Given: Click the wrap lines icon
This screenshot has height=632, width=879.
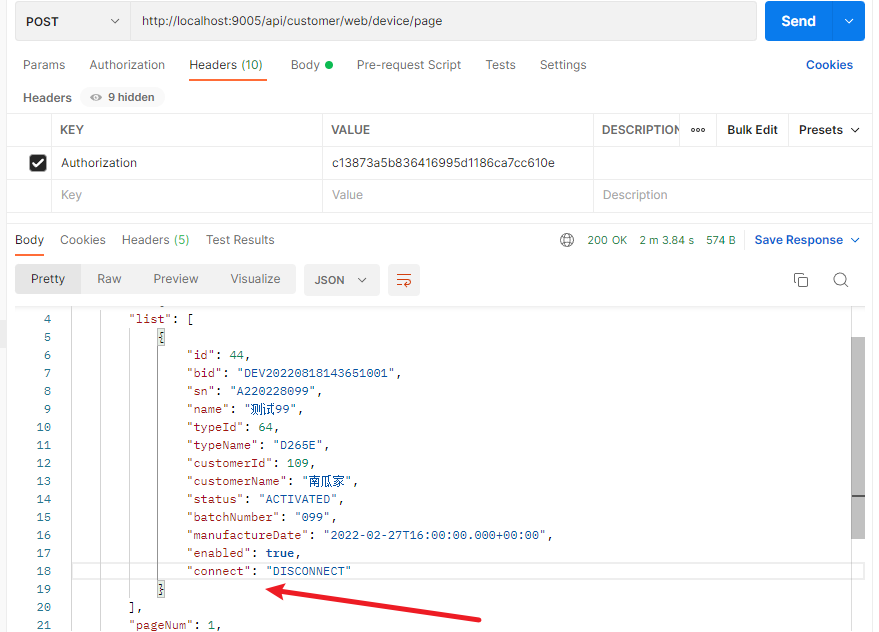Looking at the screenshot, I should point(404,280).
